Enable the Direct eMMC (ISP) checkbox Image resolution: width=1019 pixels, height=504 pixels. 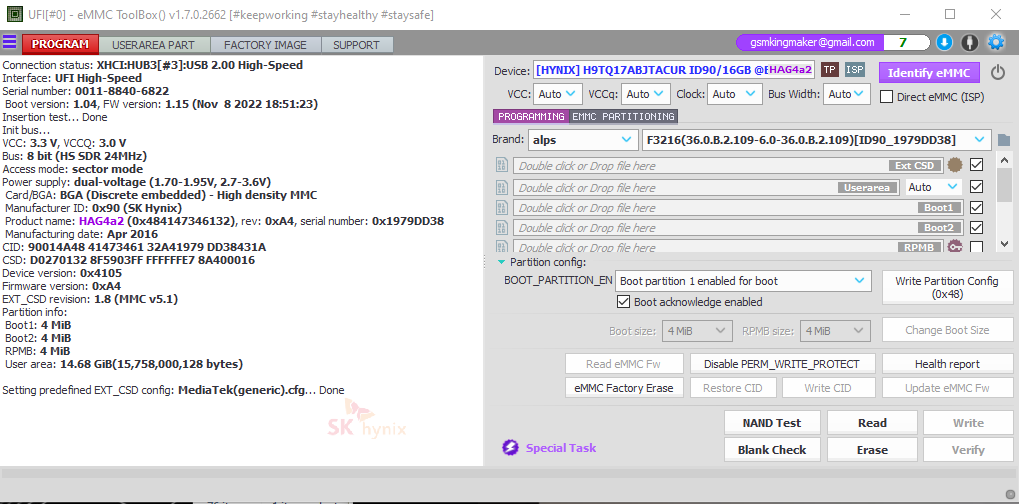[886, 97]
